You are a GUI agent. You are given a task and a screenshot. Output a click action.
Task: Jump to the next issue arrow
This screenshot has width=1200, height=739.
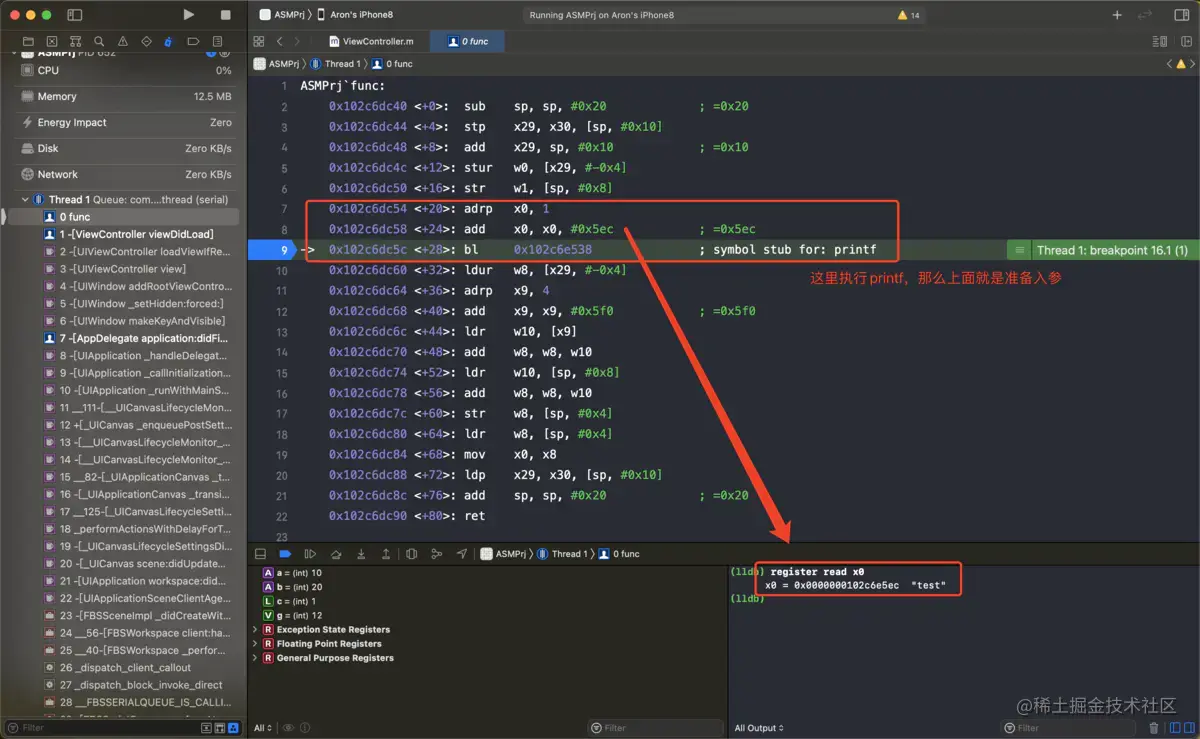[1193, 64]
